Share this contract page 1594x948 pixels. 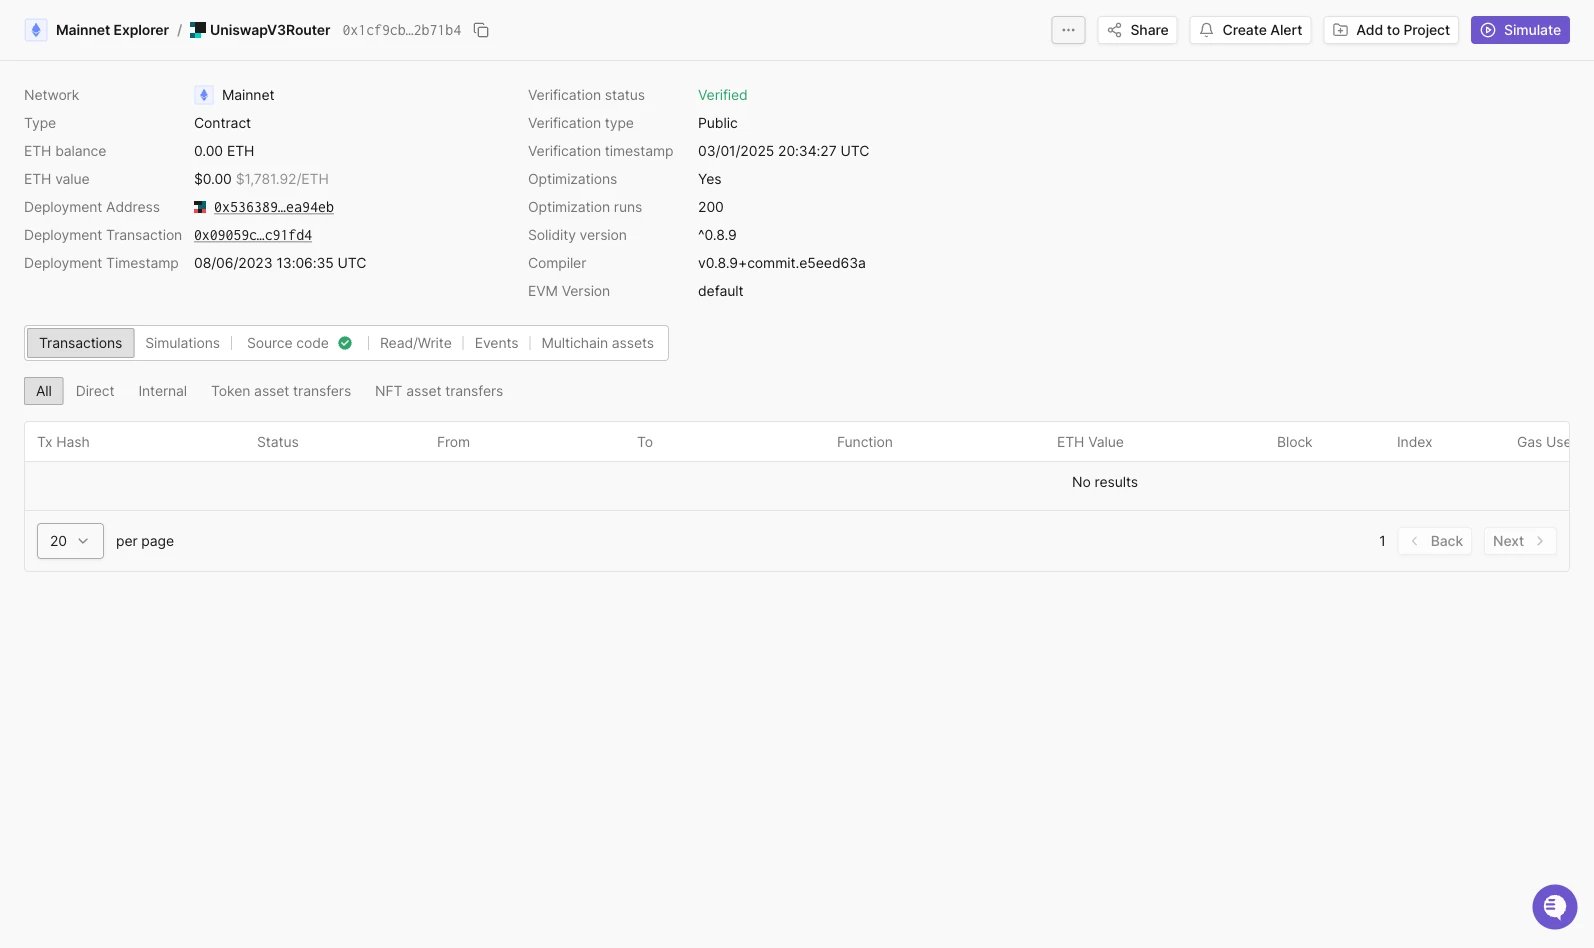coord(1138,30)
